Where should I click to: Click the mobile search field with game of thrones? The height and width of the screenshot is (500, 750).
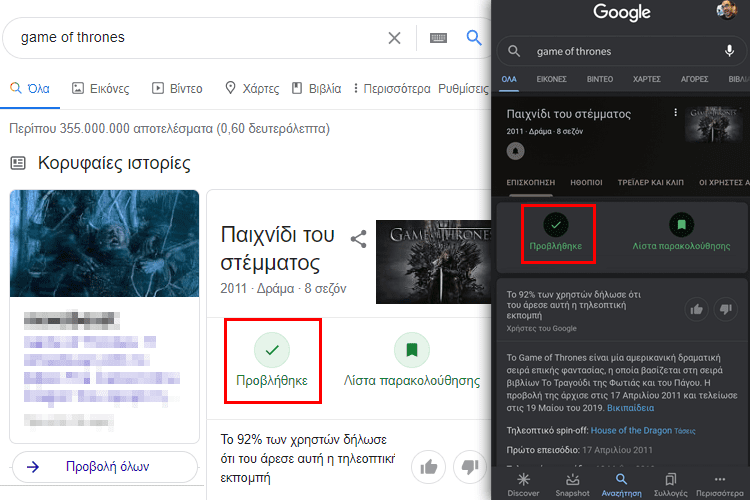pos(622,51)
